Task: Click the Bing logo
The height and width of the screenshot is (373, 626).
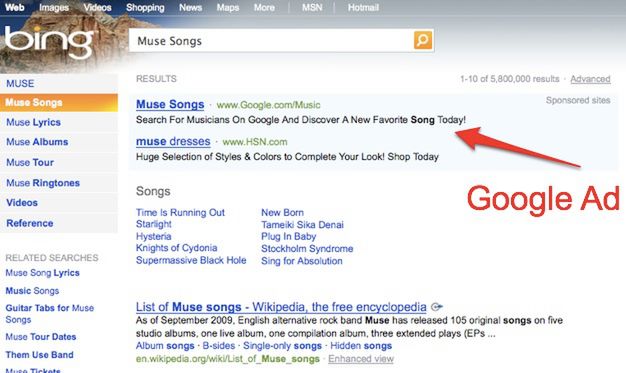Action: tap(50, 42)
